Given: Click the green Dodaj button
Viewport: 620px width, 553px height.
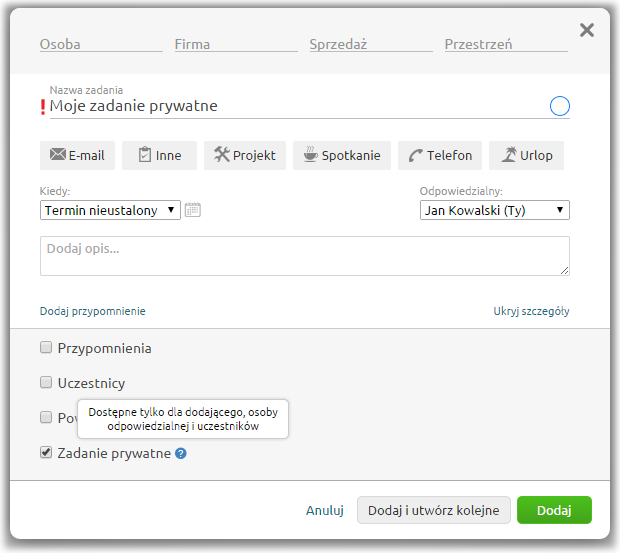Looking at the screenshot, I should pyautogui.click(x=554, y=510).
